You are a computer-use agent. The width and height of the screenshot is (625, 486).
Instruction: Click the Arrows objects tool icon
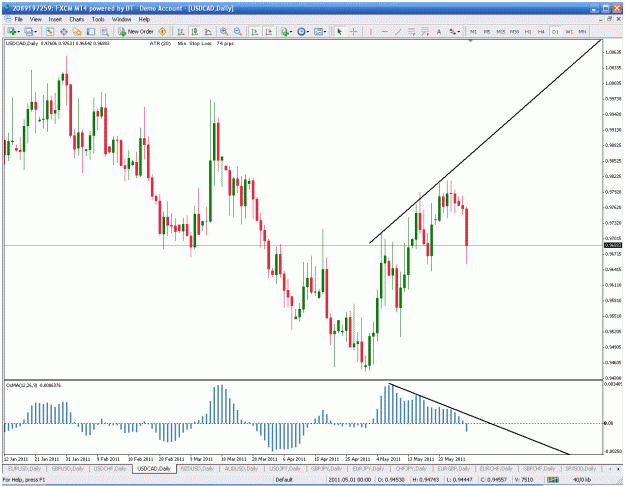coord(452,31)
